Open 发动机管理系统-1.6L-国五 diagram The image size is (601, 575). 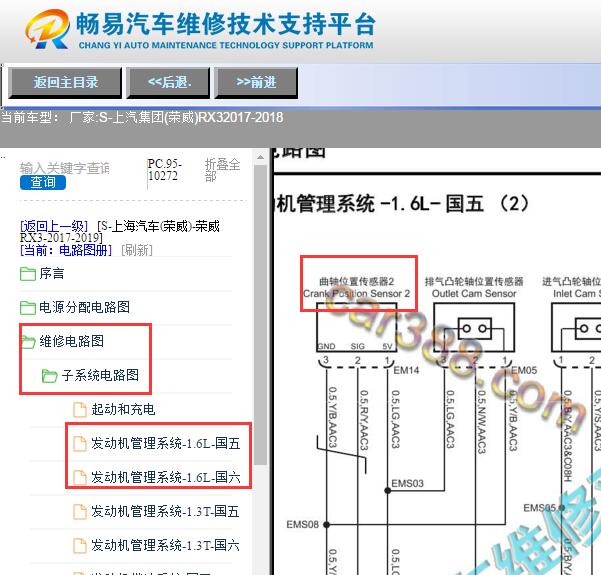[166, 444]
